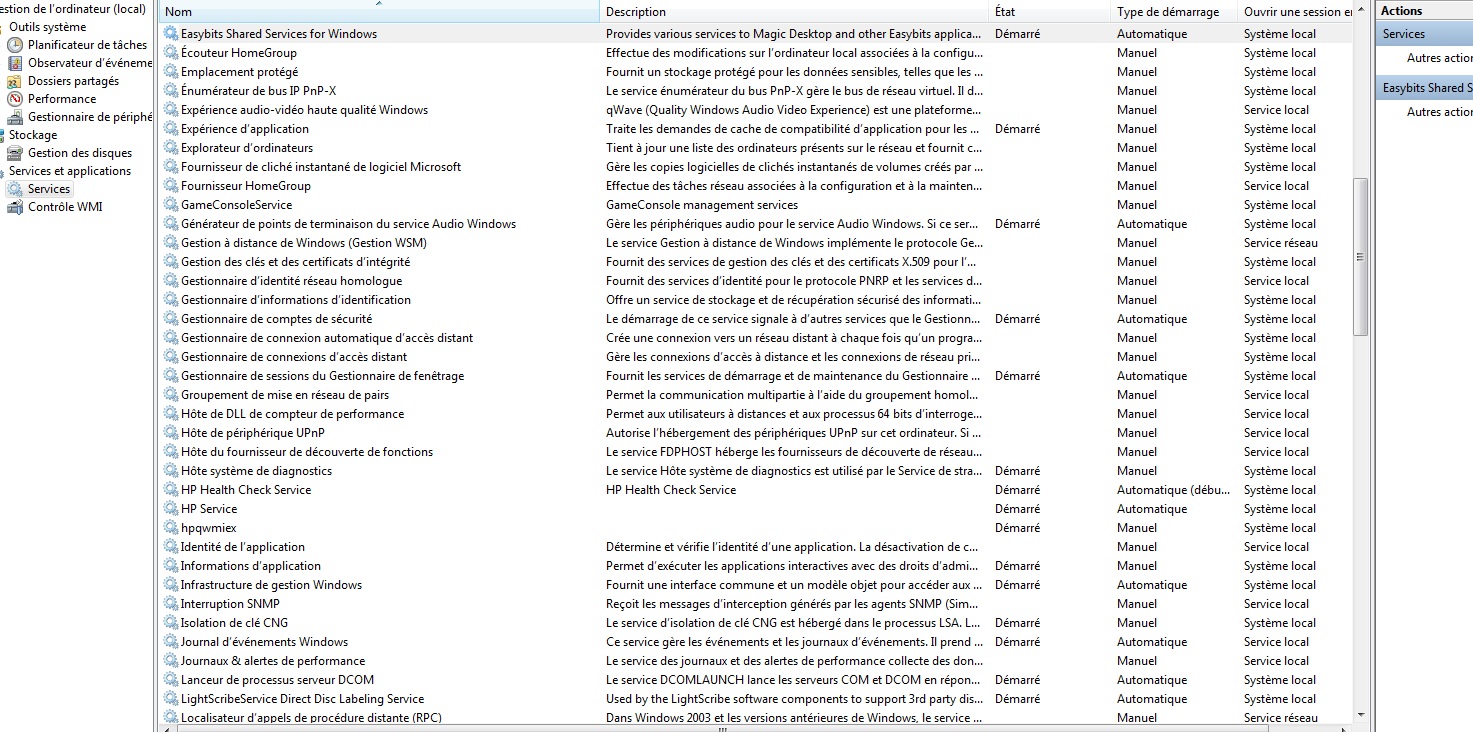This screenshot has width=1473, height=732.
Task: Select Infrastructure de gestion Windows service
Action: point(271,585)
